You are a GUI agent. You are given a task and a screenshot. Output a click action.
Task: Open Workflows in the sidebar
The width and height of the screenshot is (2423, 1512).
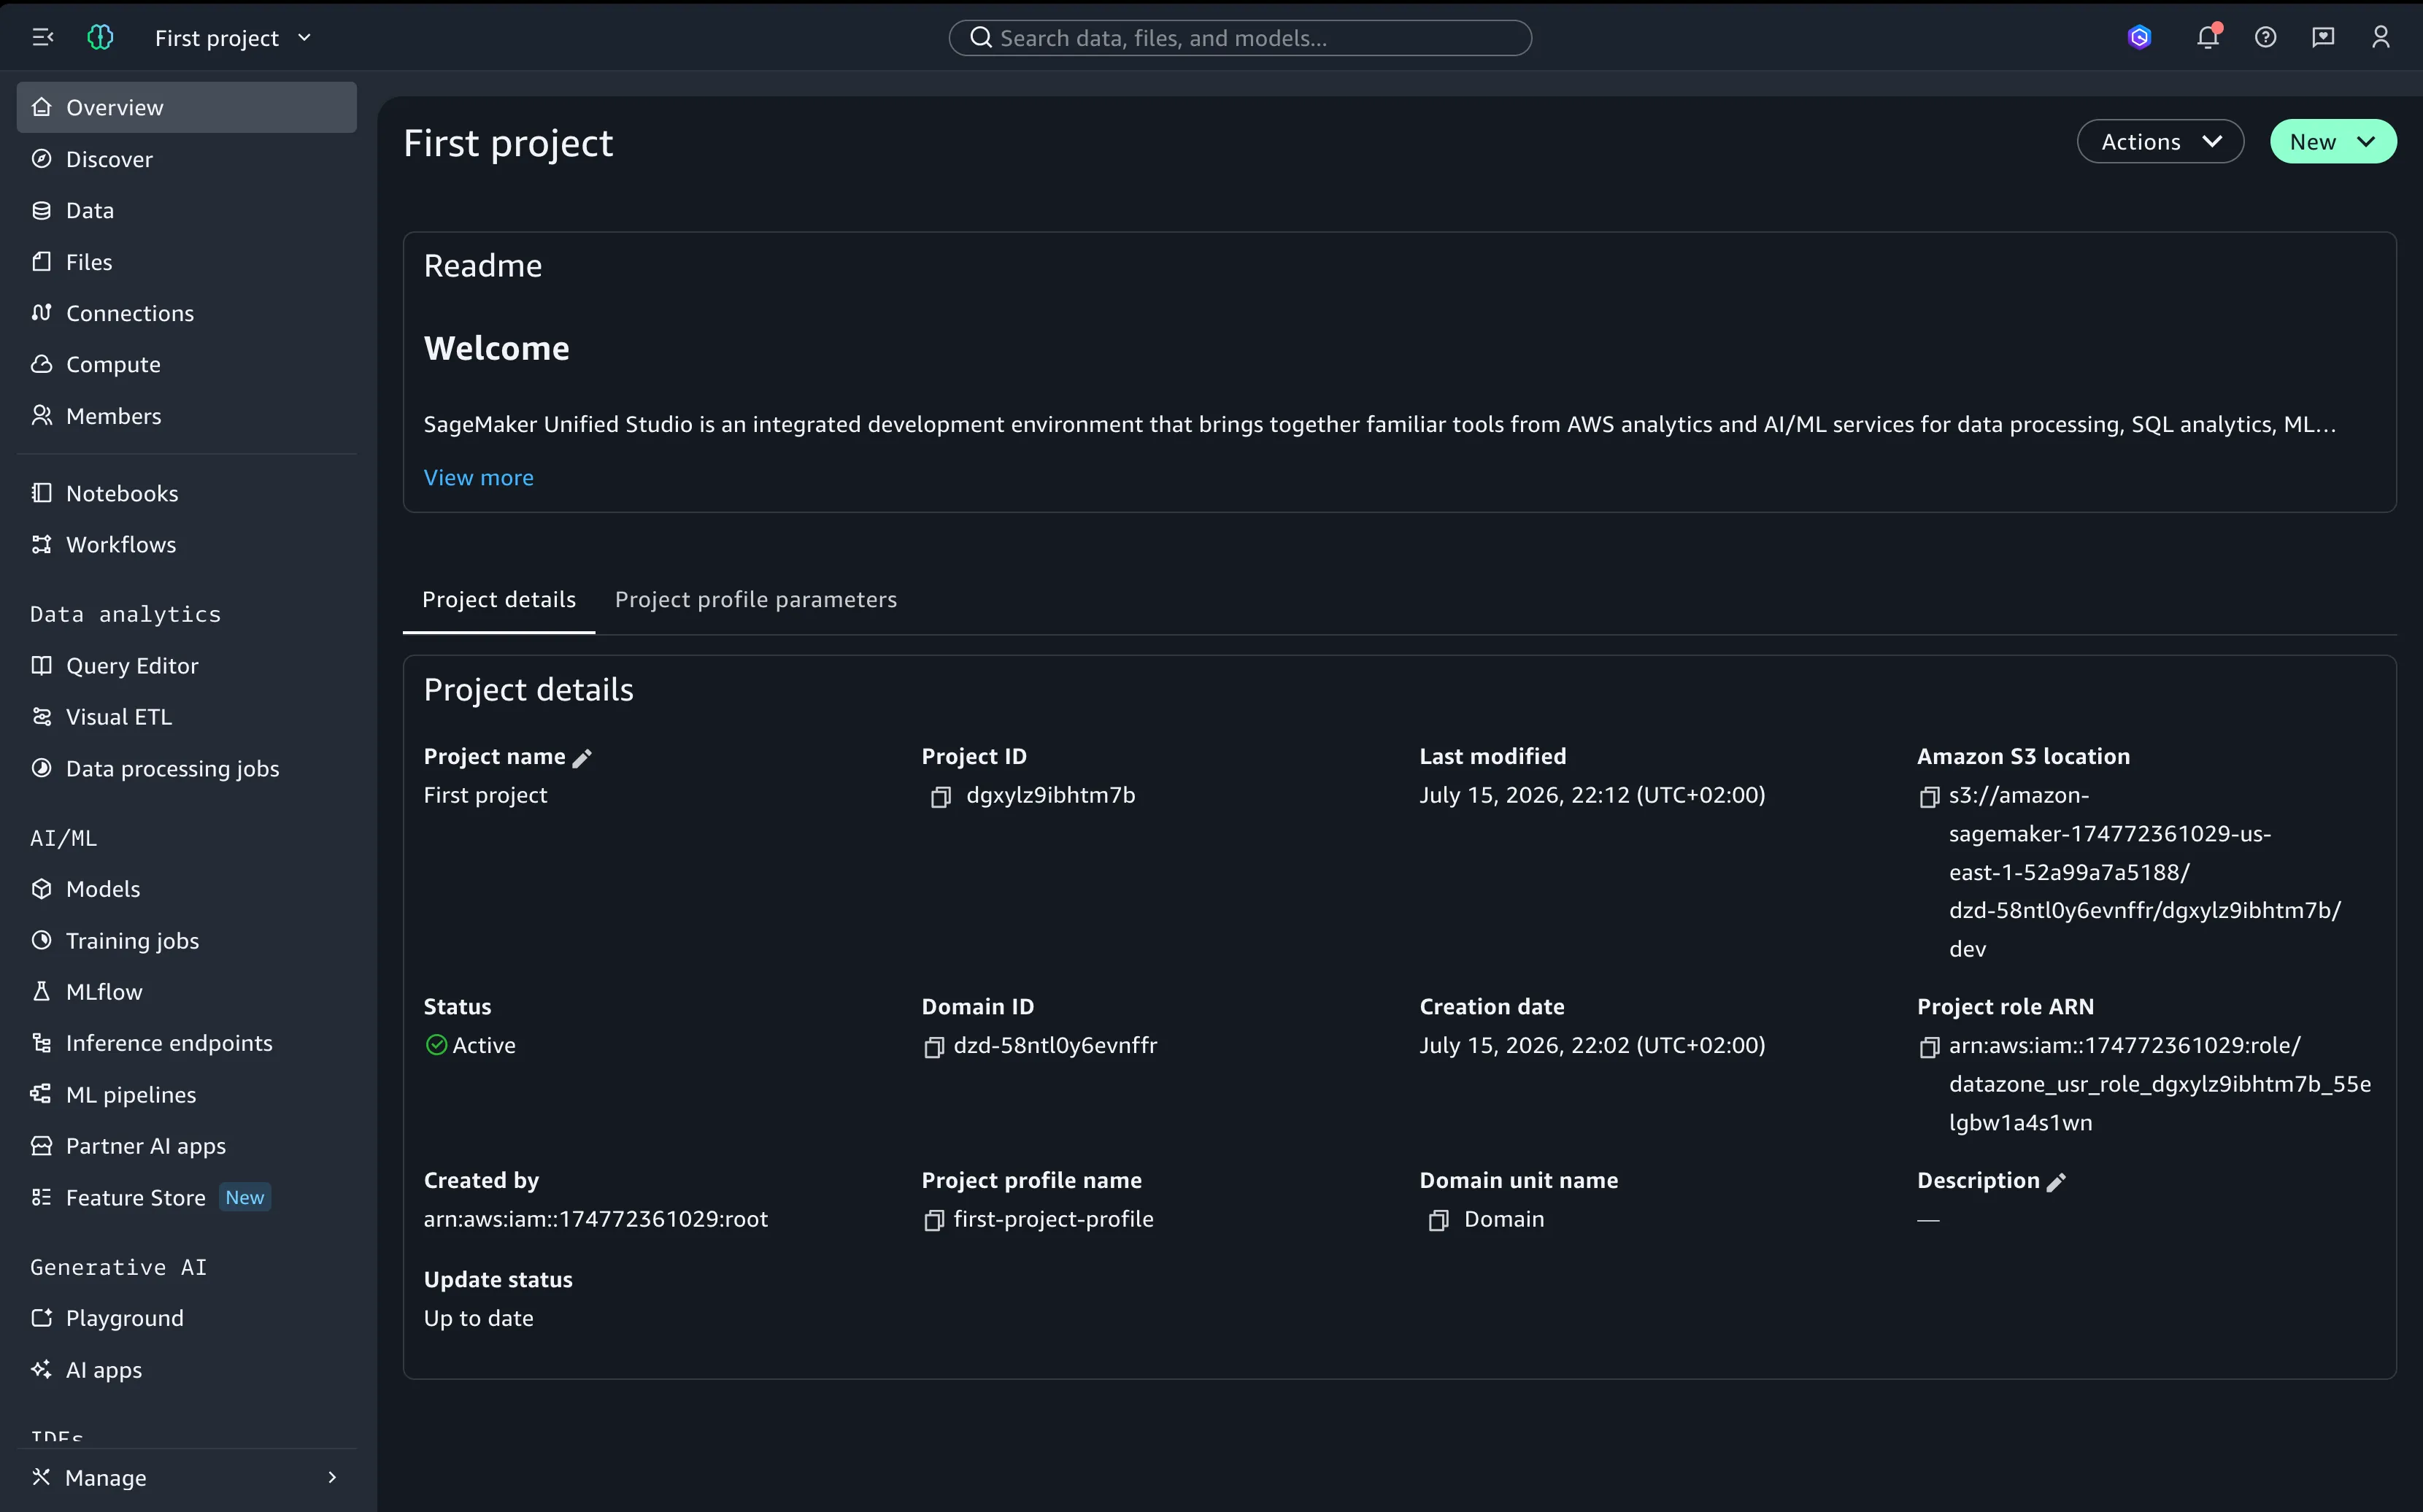(187, 544)
